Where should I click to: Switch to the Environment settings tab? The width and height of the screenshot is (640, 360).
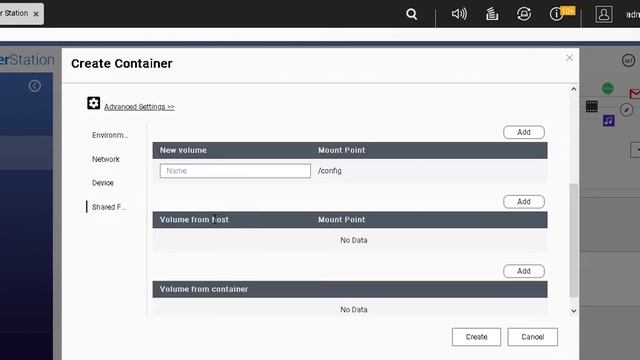[x=110, y=135]
